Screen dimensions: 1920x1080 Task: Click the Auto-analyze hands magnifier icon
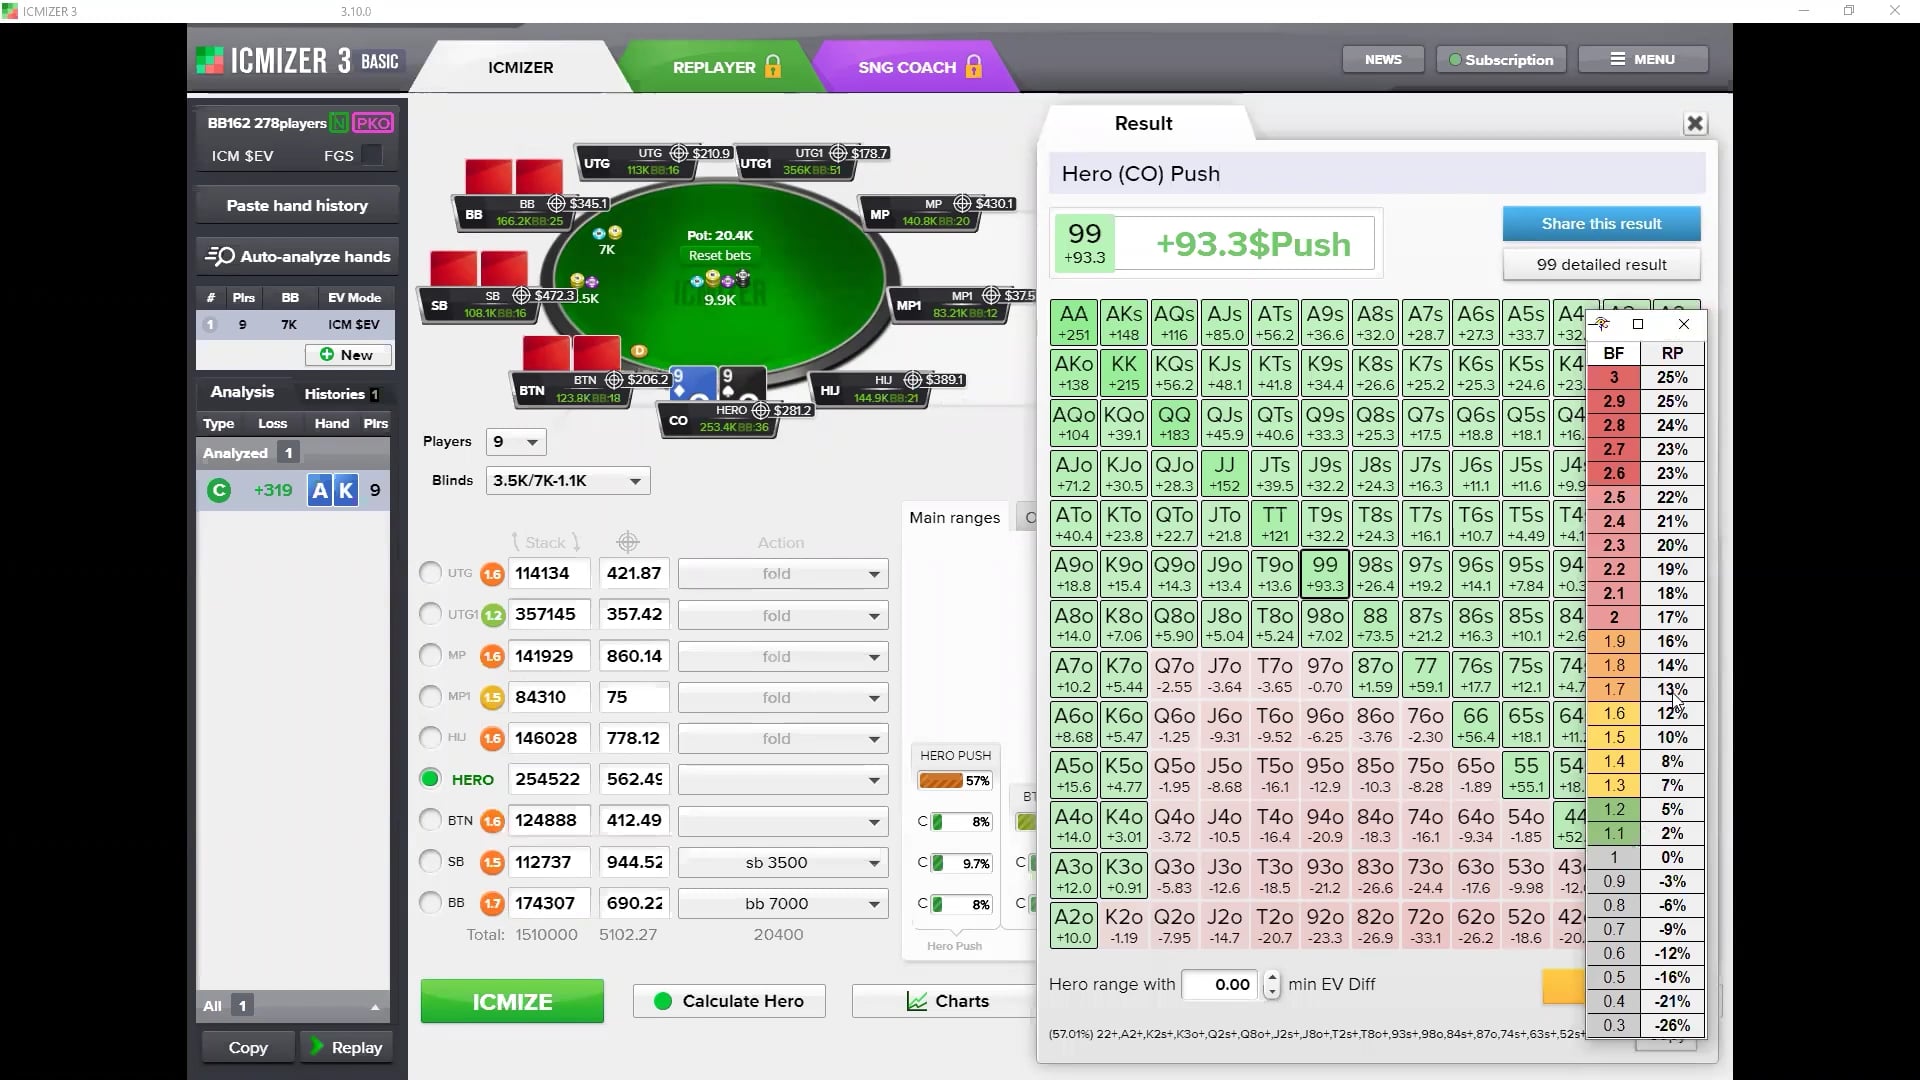click(x=220, y=256)
